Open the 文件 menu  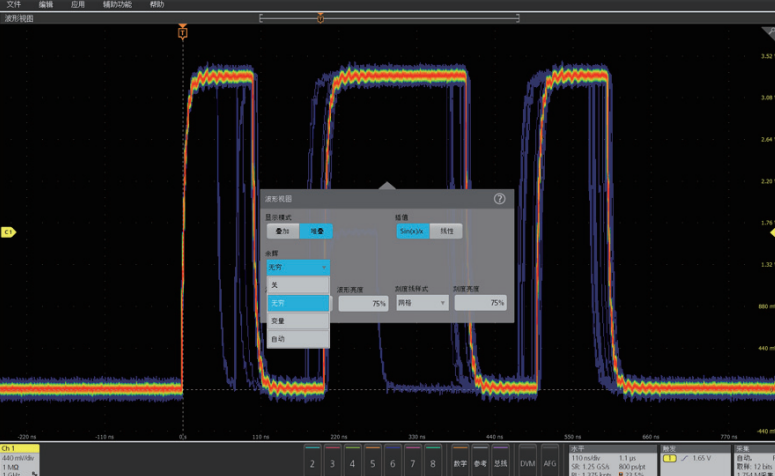[14, 5]
